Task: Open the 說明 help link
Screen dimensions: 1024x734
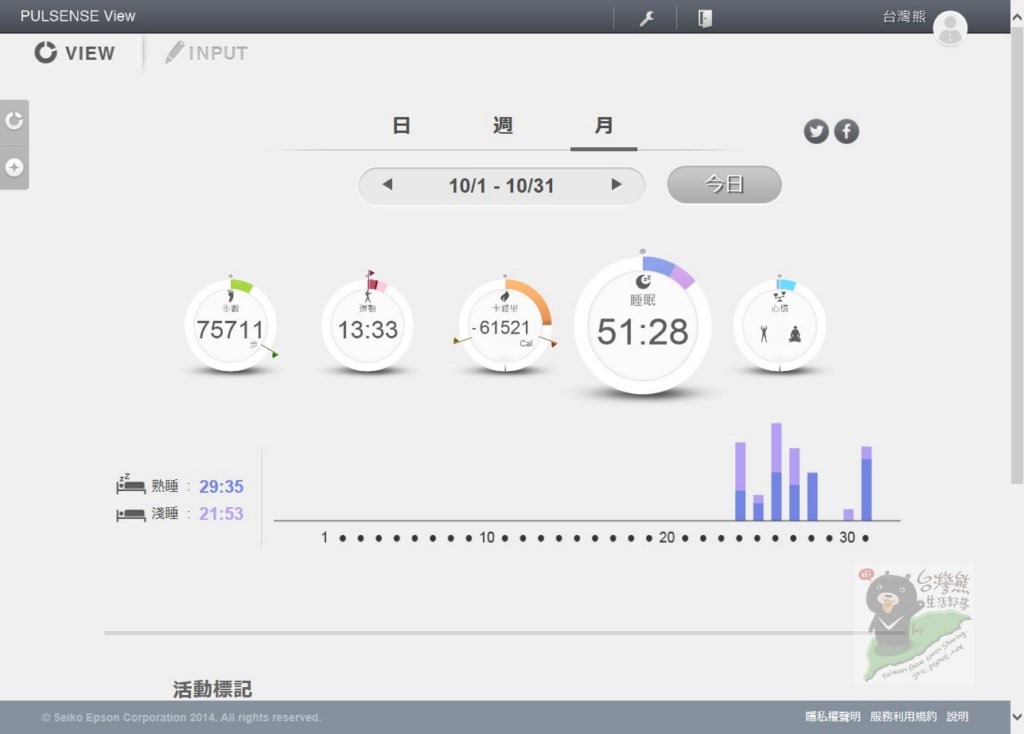Action: (957, 716)
